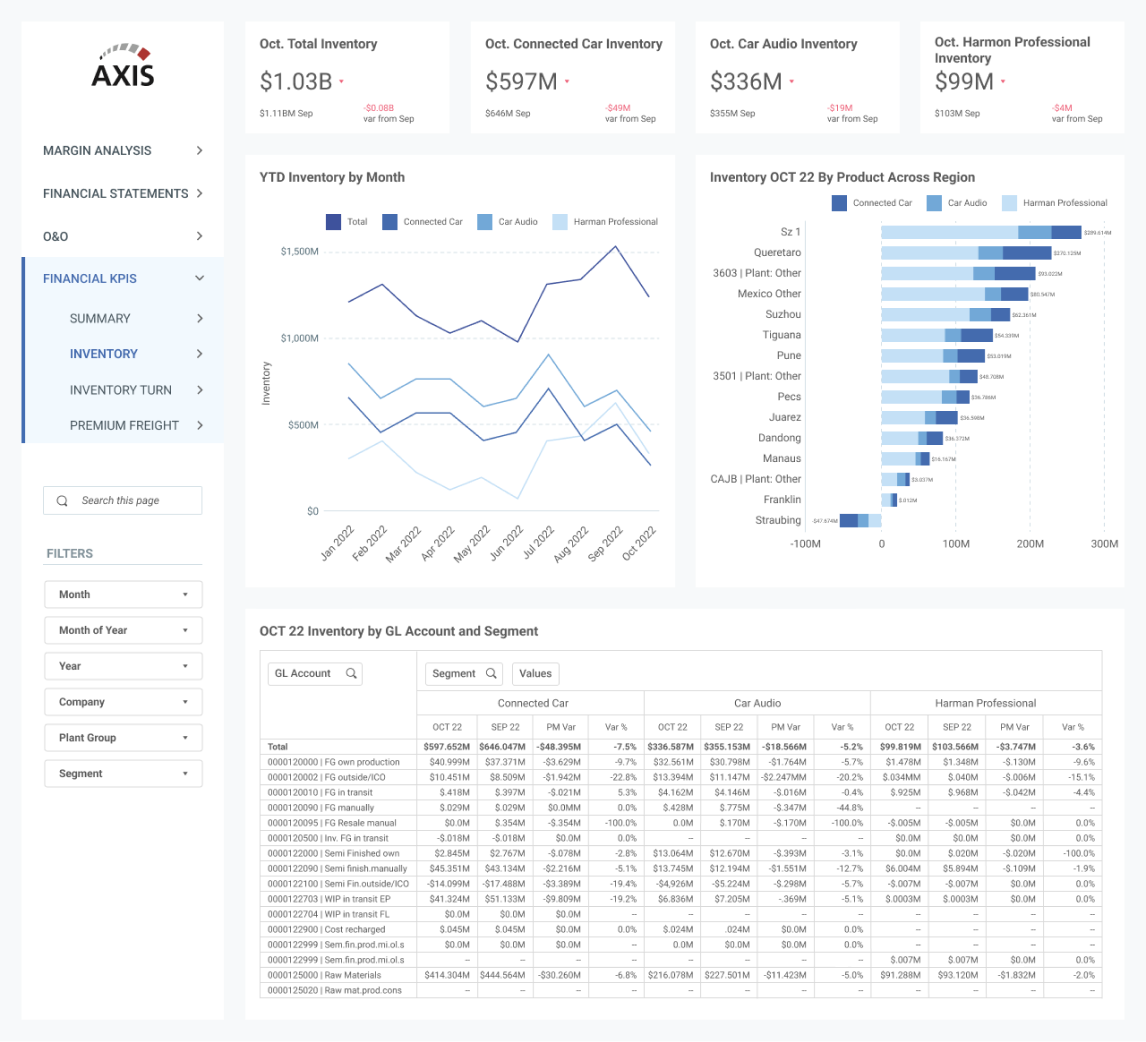Image resolution: width=1146 pixels, height=1042 pixels.
Task: Toggle Harman Professional swatch in bar chart legend
Action: point(1009,202)
